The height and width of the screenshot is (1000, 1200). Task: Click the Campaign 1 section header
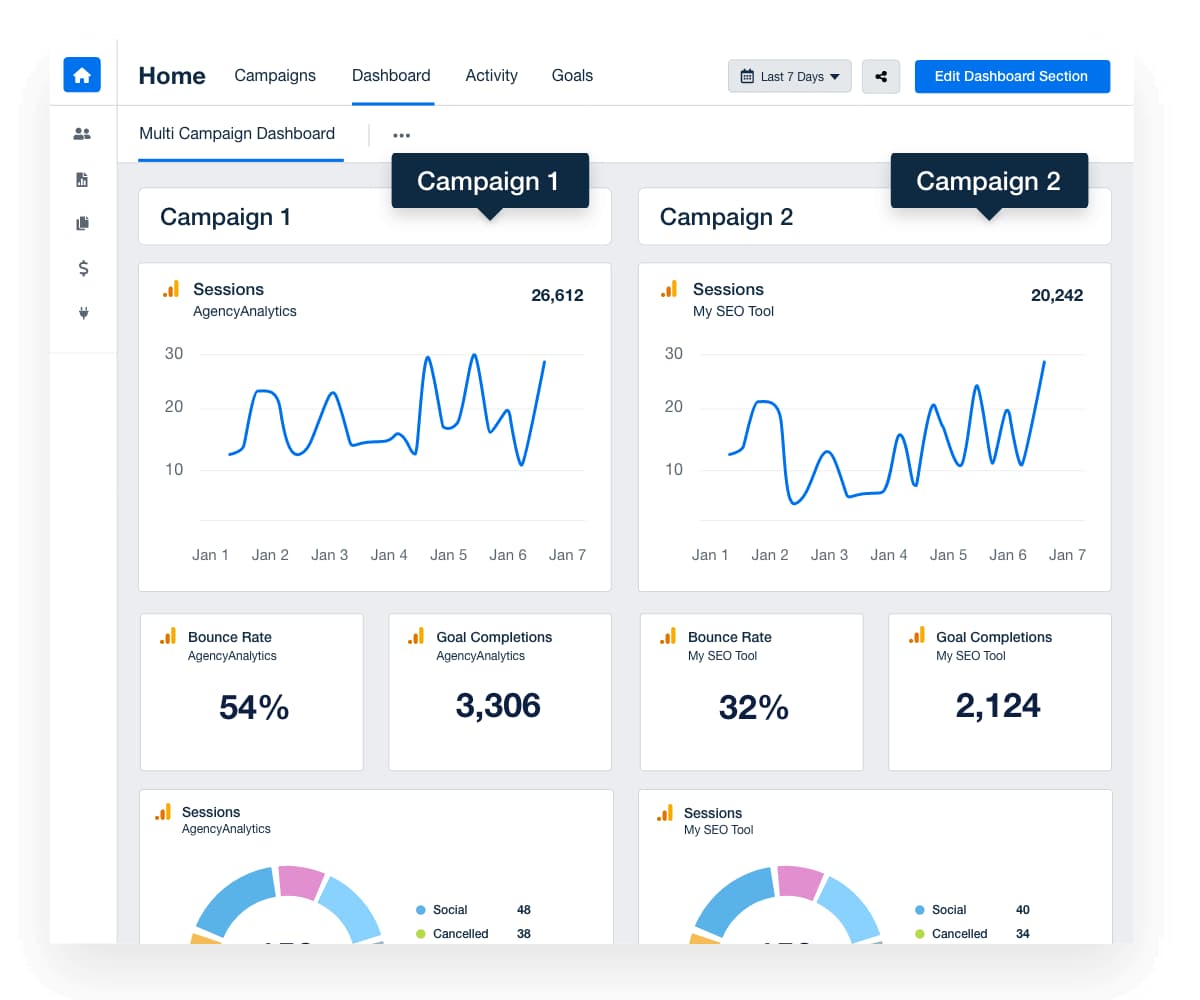375,216
